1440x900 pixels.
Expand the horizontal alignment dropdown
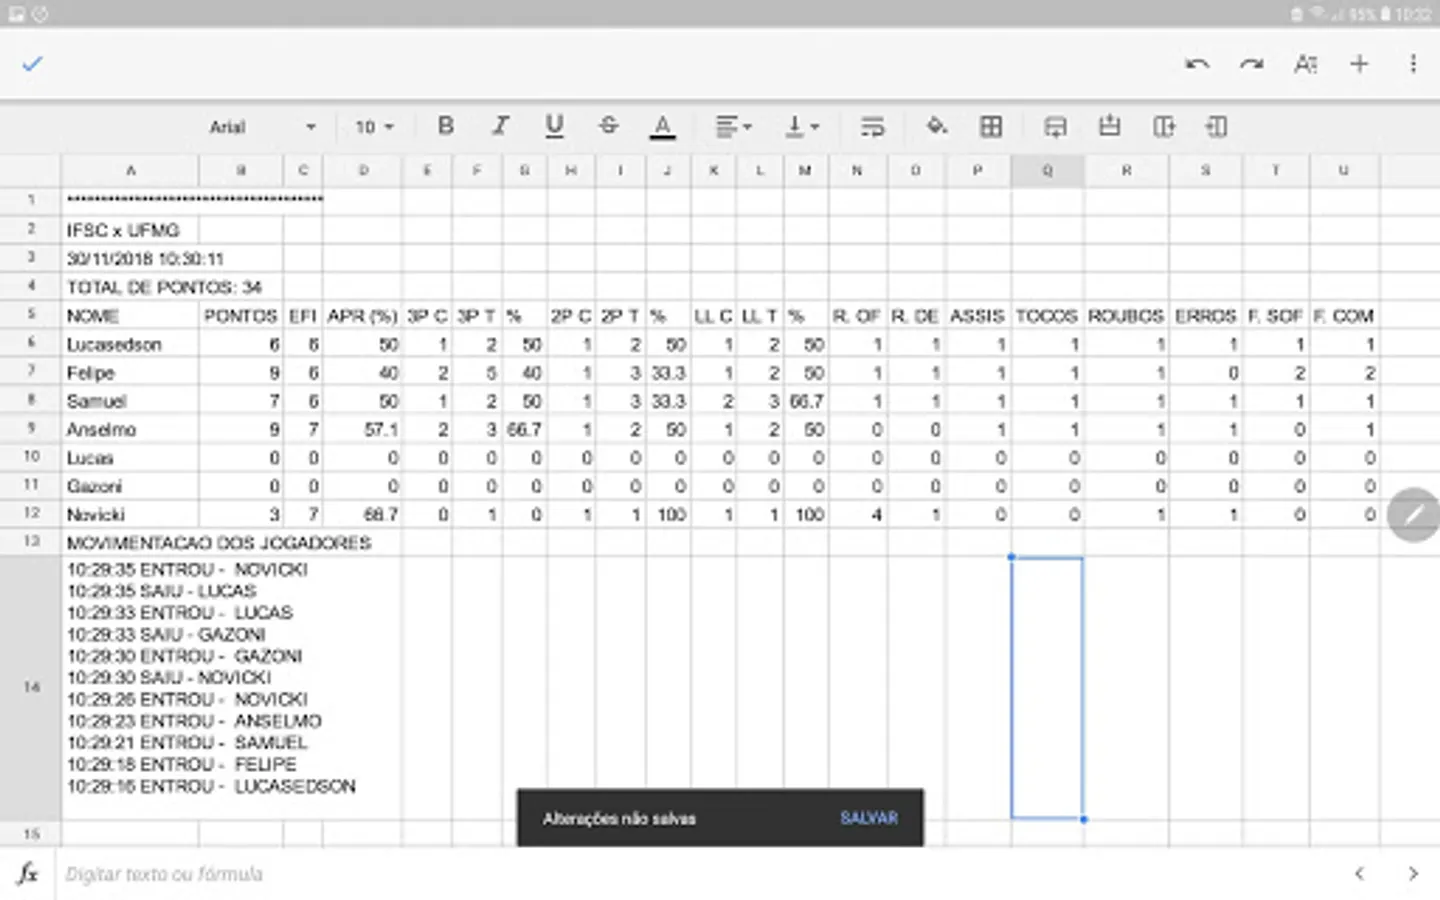(x=733, y=126)
